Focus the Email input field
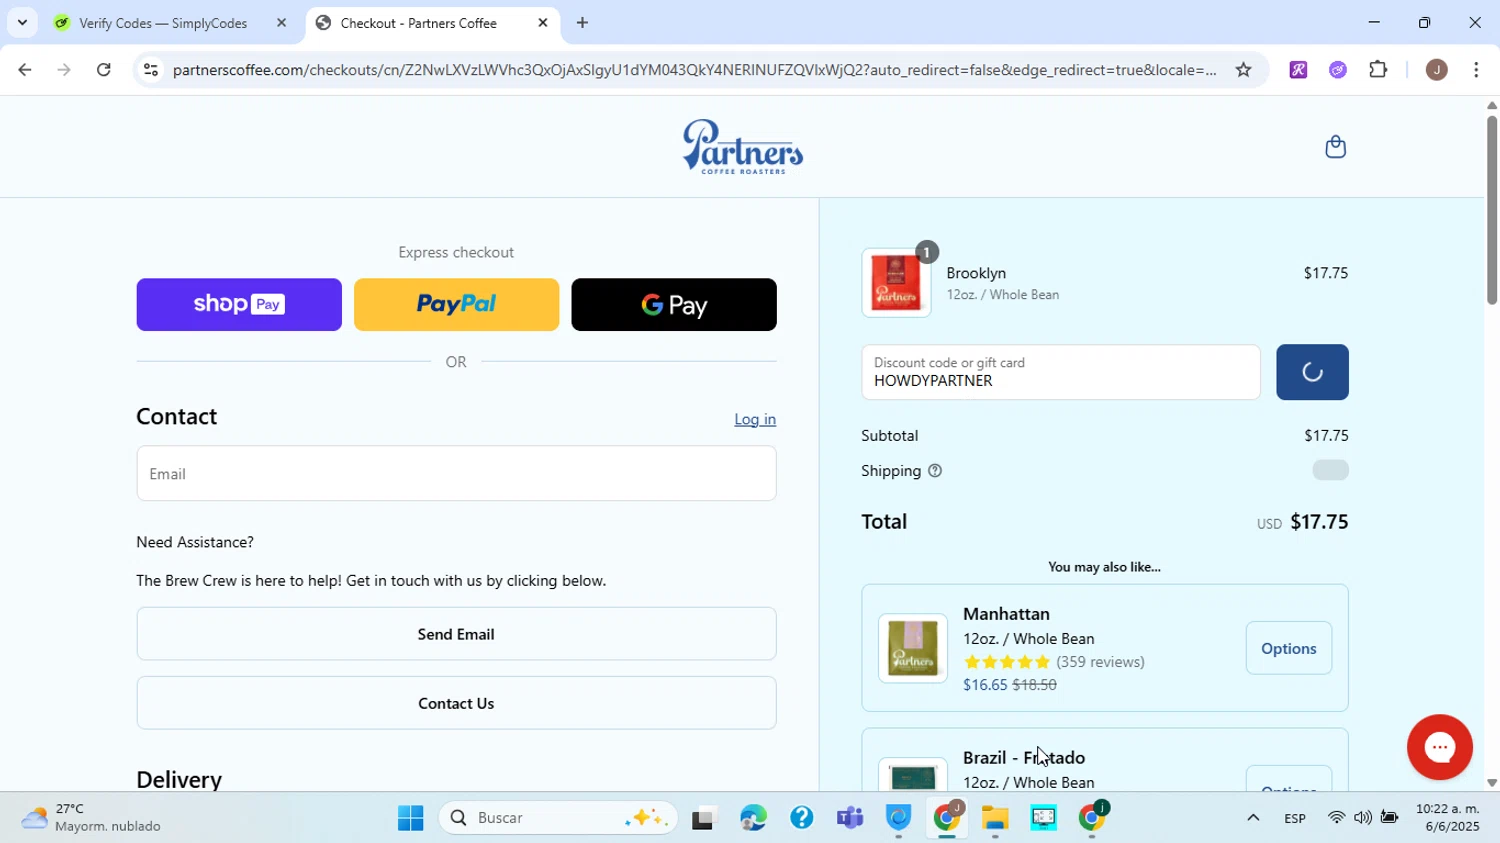Image resolution: width=1500 pixels, height=843 pixels. point(456,474)
